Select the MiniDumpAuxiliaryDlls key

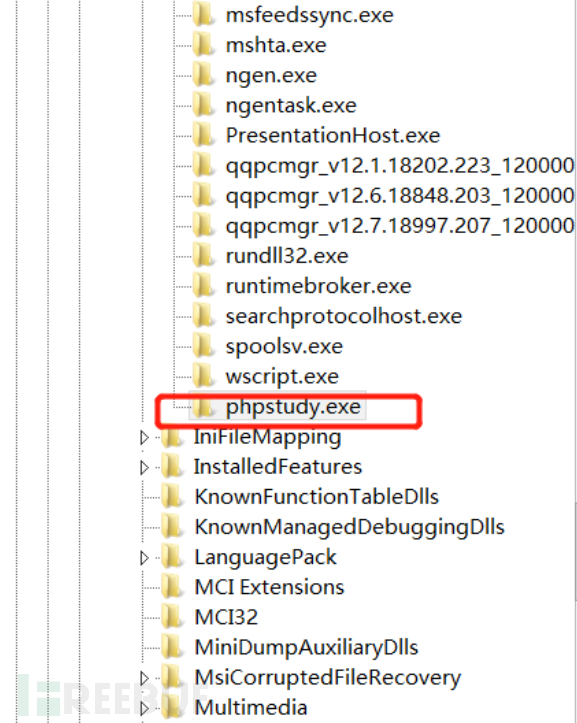click(x=306, y=648)
